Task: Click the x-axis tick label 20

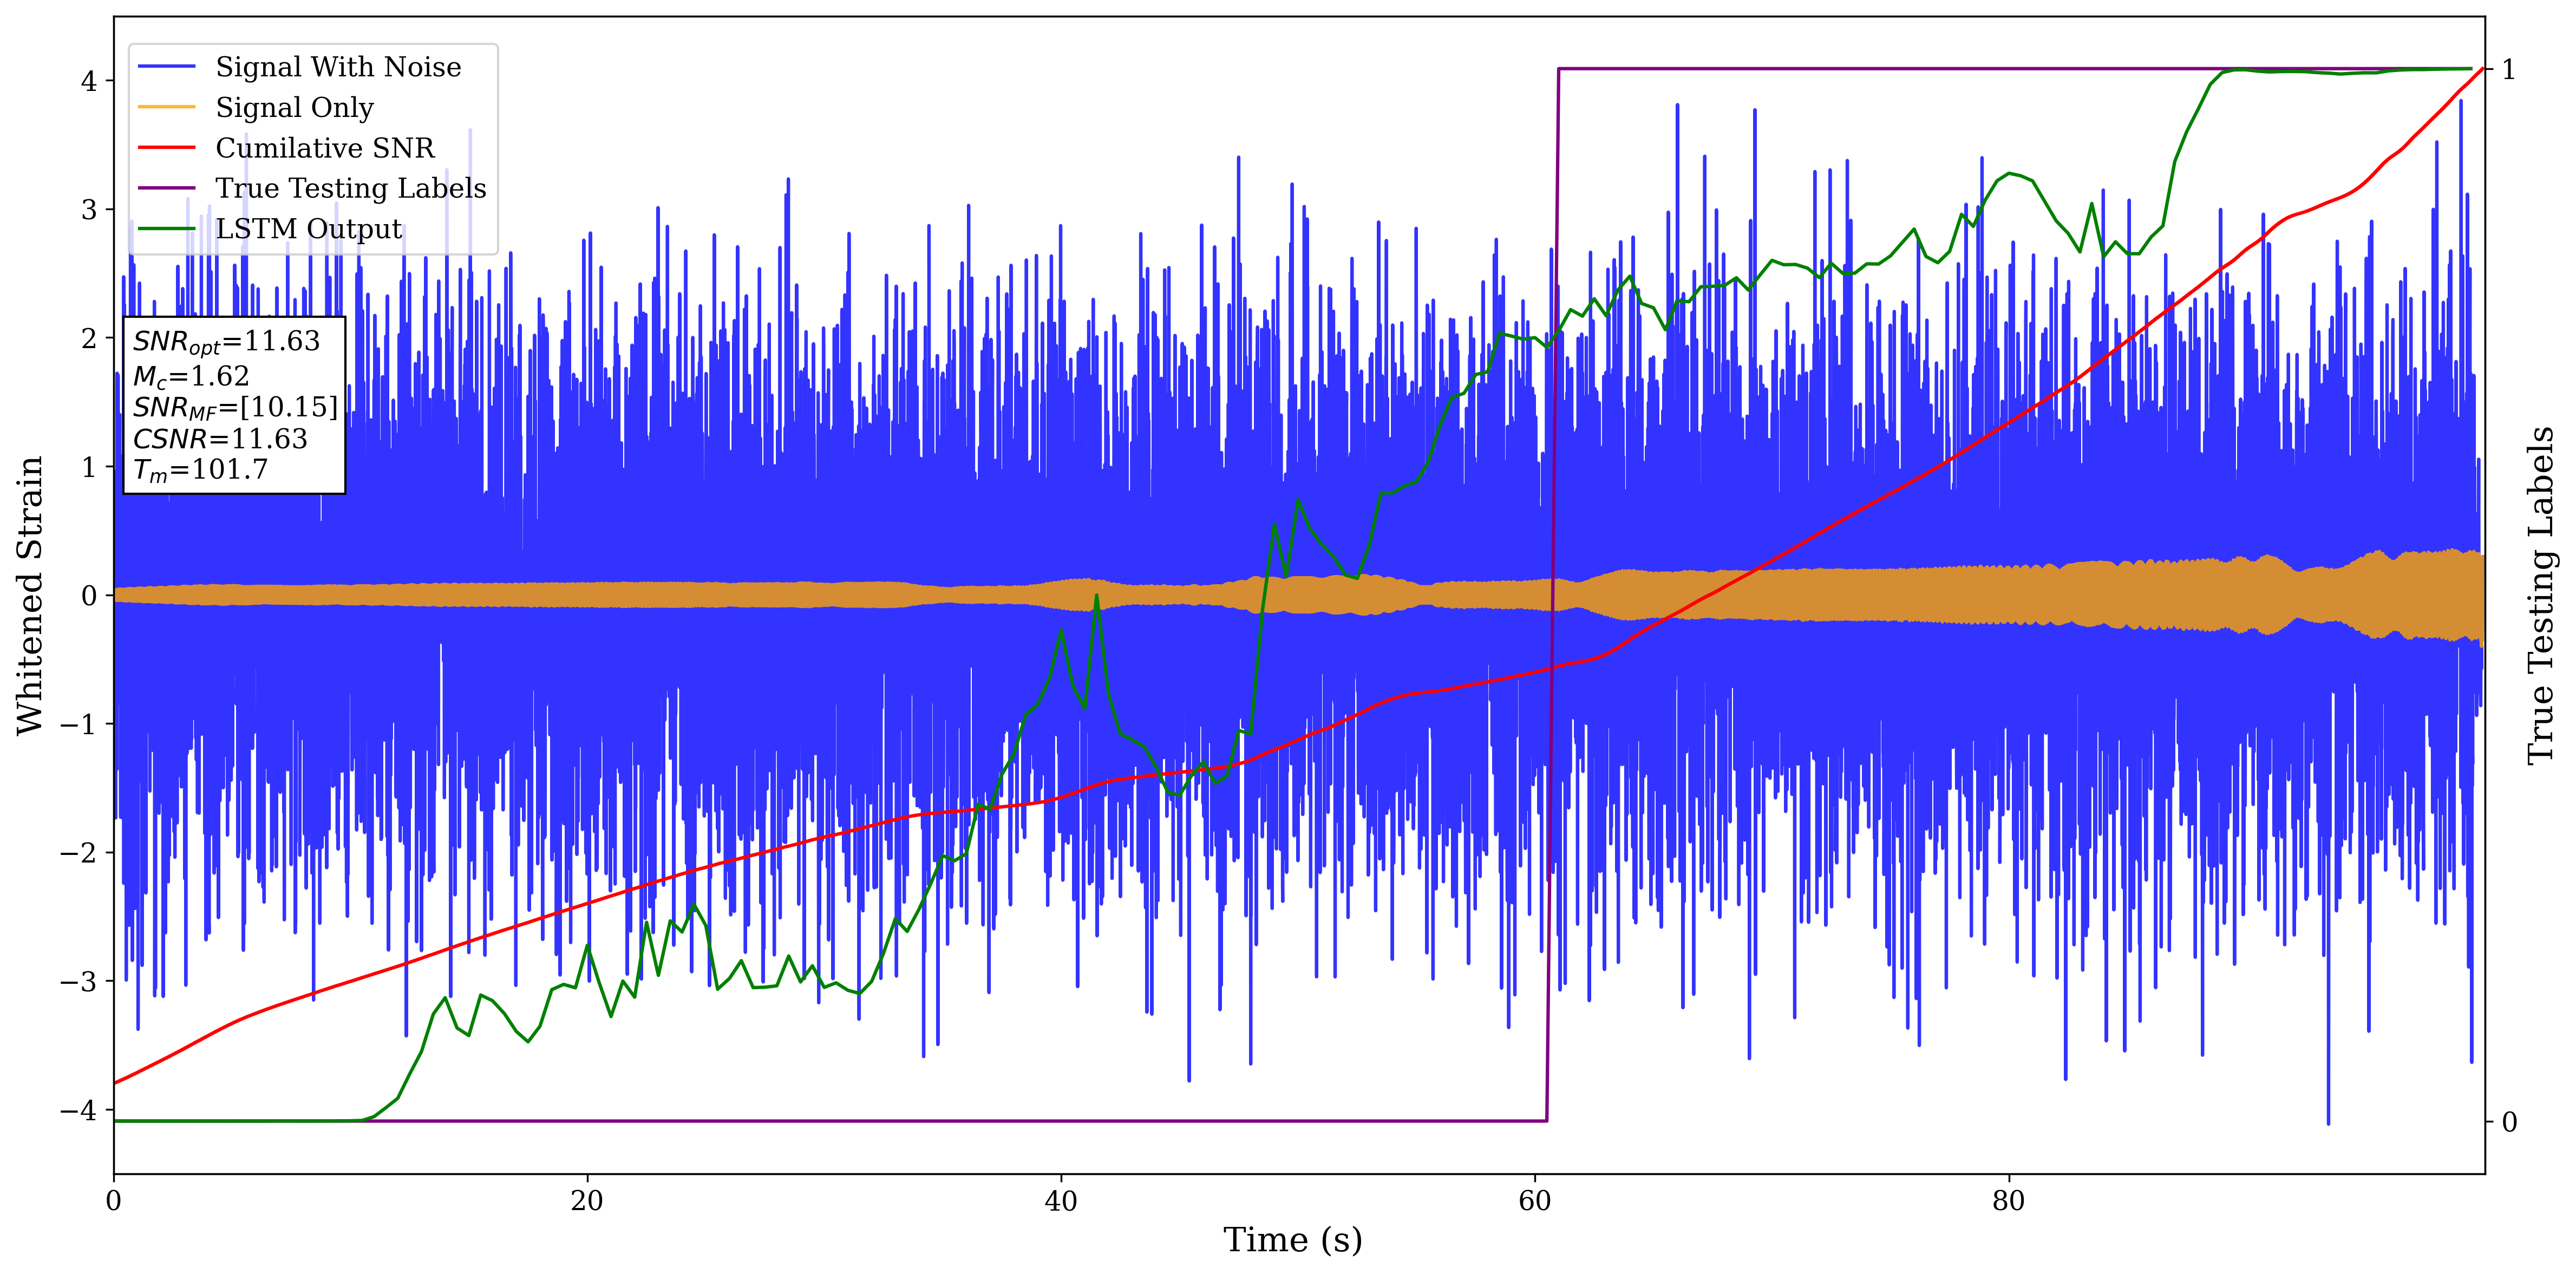Action: 587,1201
